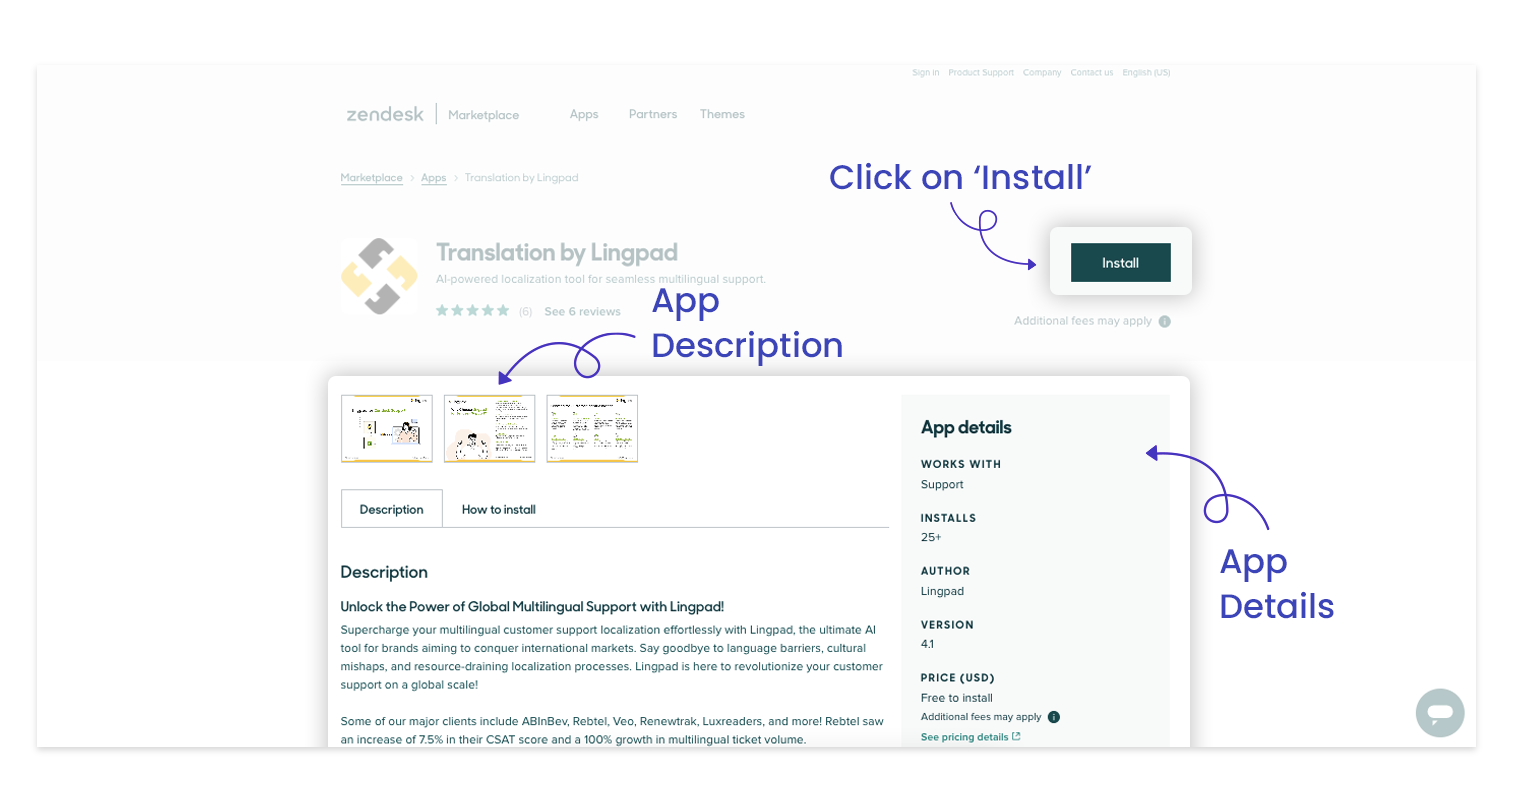Switch to the Description tab
Viewport: 1513px width, 811px height.
point(392,509)
